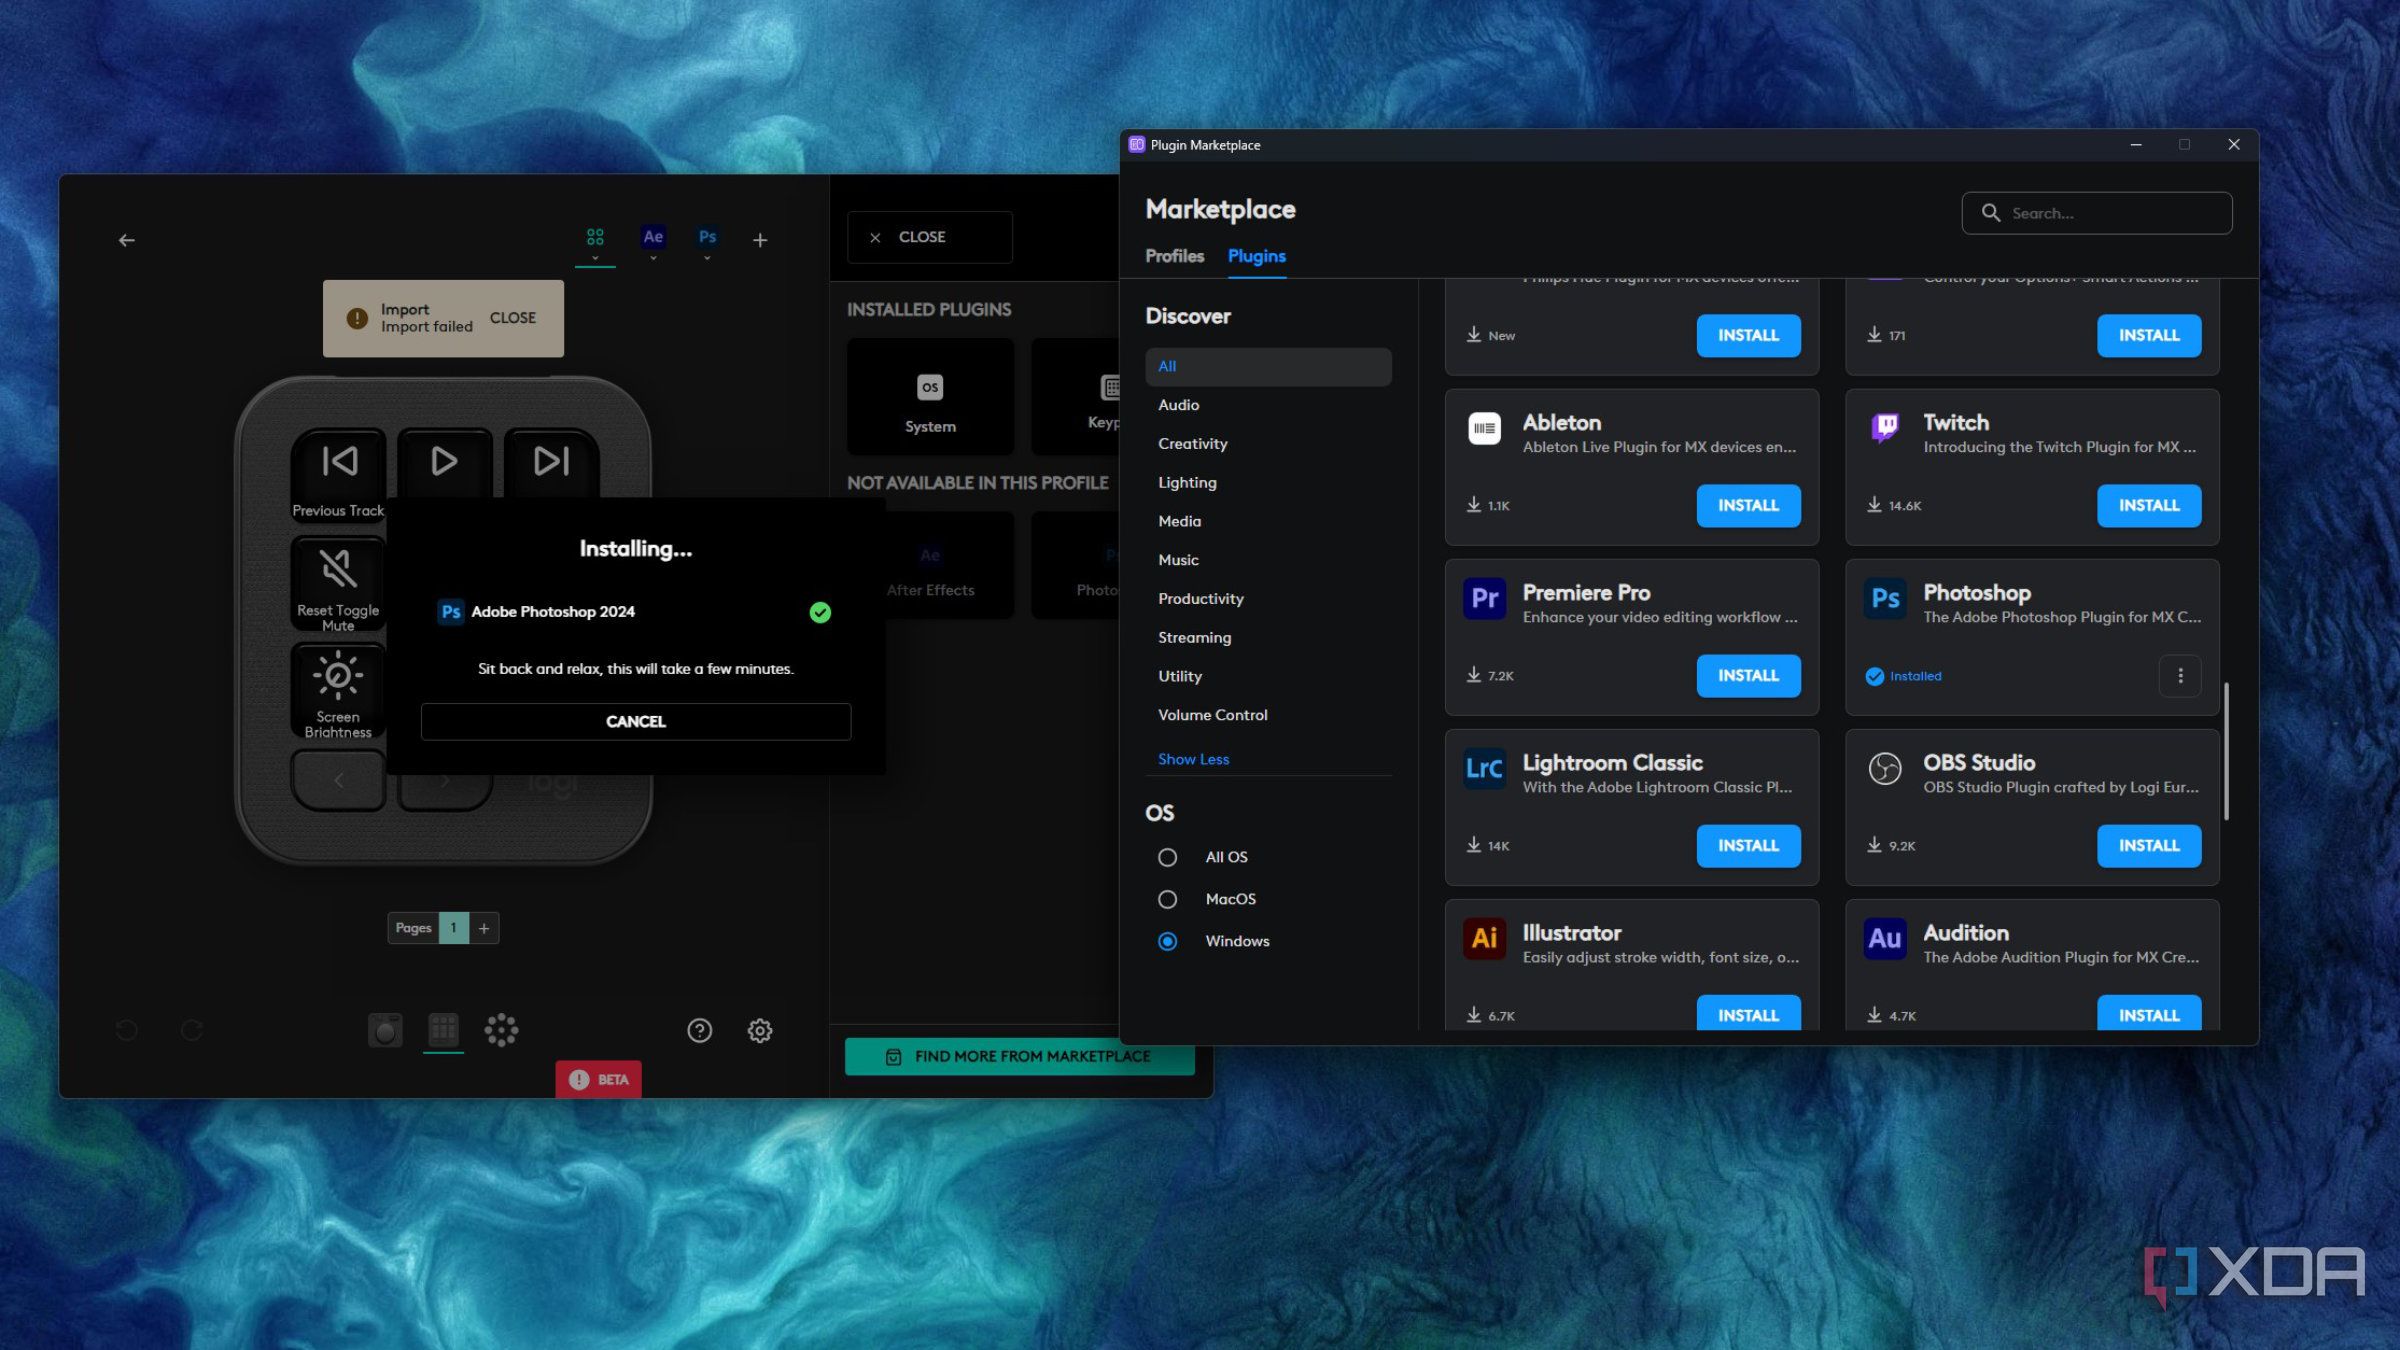Screen dimensions: 2400x1350
Task: Expand the dropdown under the After Effects profile
Action: point(653,259)
